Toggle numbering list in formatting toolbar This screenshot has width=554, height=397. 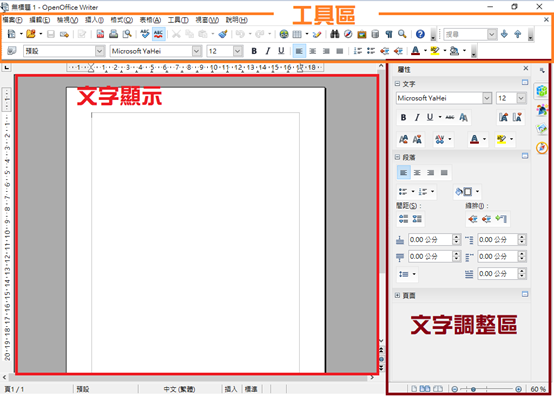coord(358,51)
